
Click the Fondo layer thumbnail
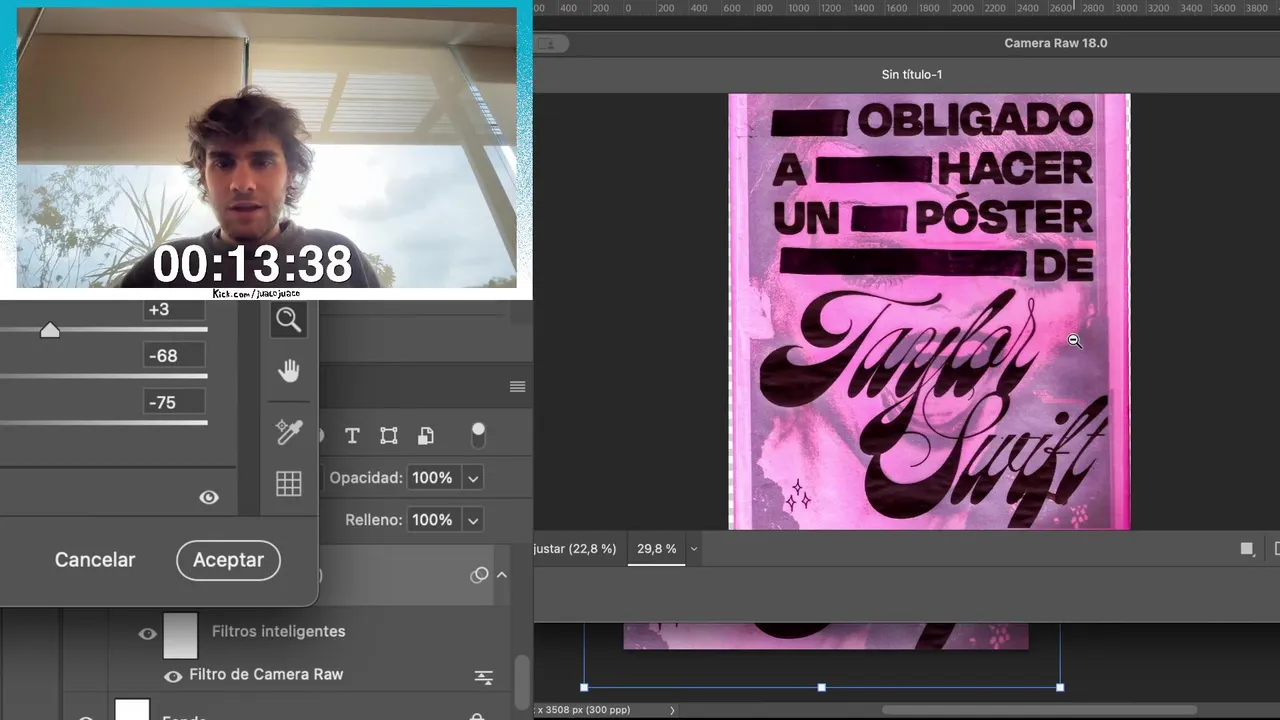(132, 710)
